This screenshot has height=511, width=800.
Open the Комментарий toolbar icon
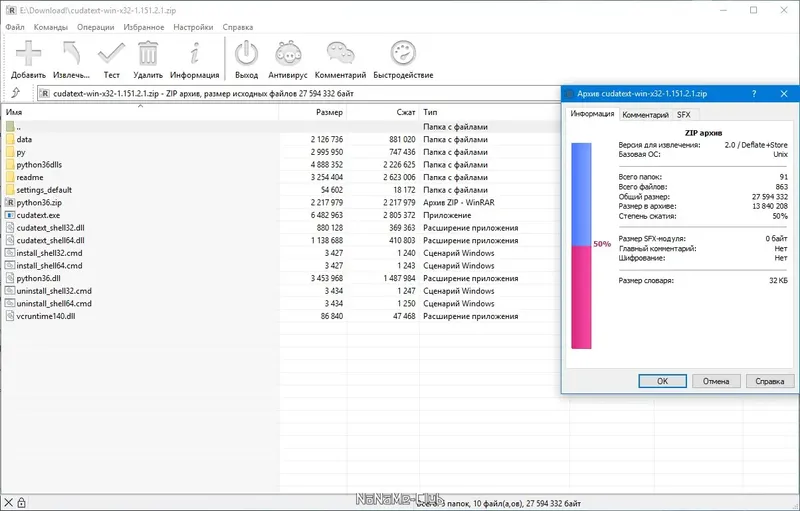tap(340, 54)
